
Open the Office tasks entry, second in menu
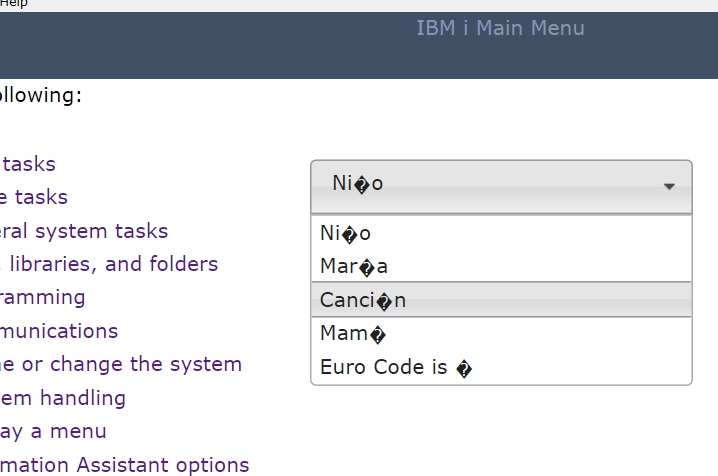[x=34, y=197]
